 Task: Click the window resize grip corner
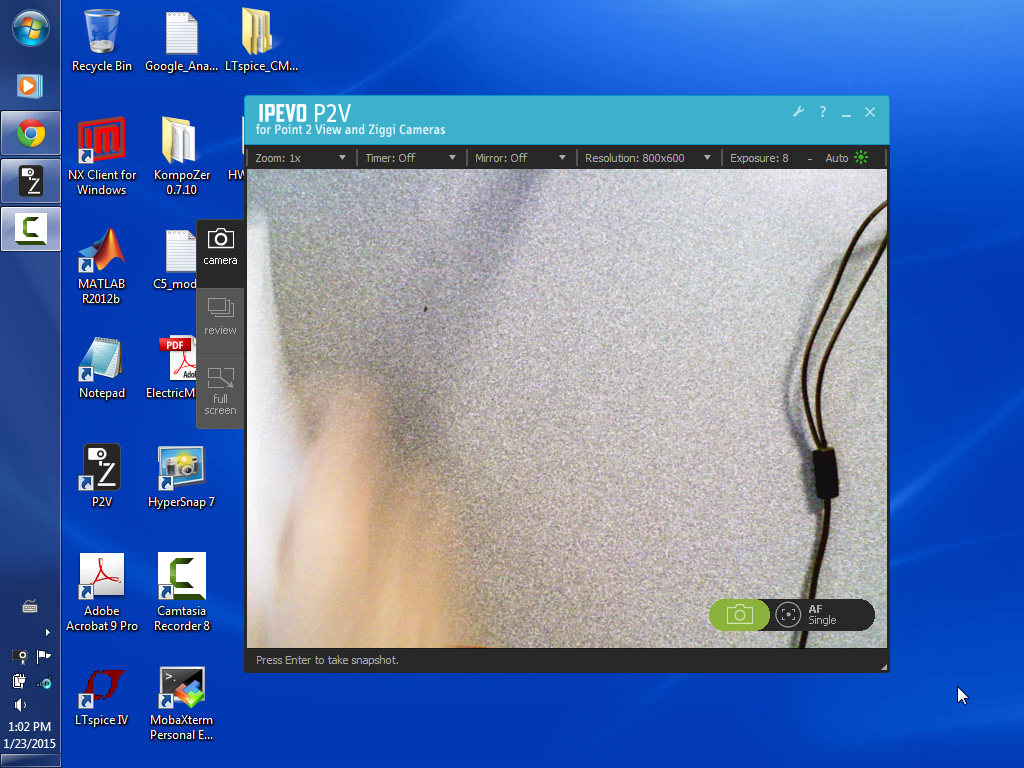(884, 667)
